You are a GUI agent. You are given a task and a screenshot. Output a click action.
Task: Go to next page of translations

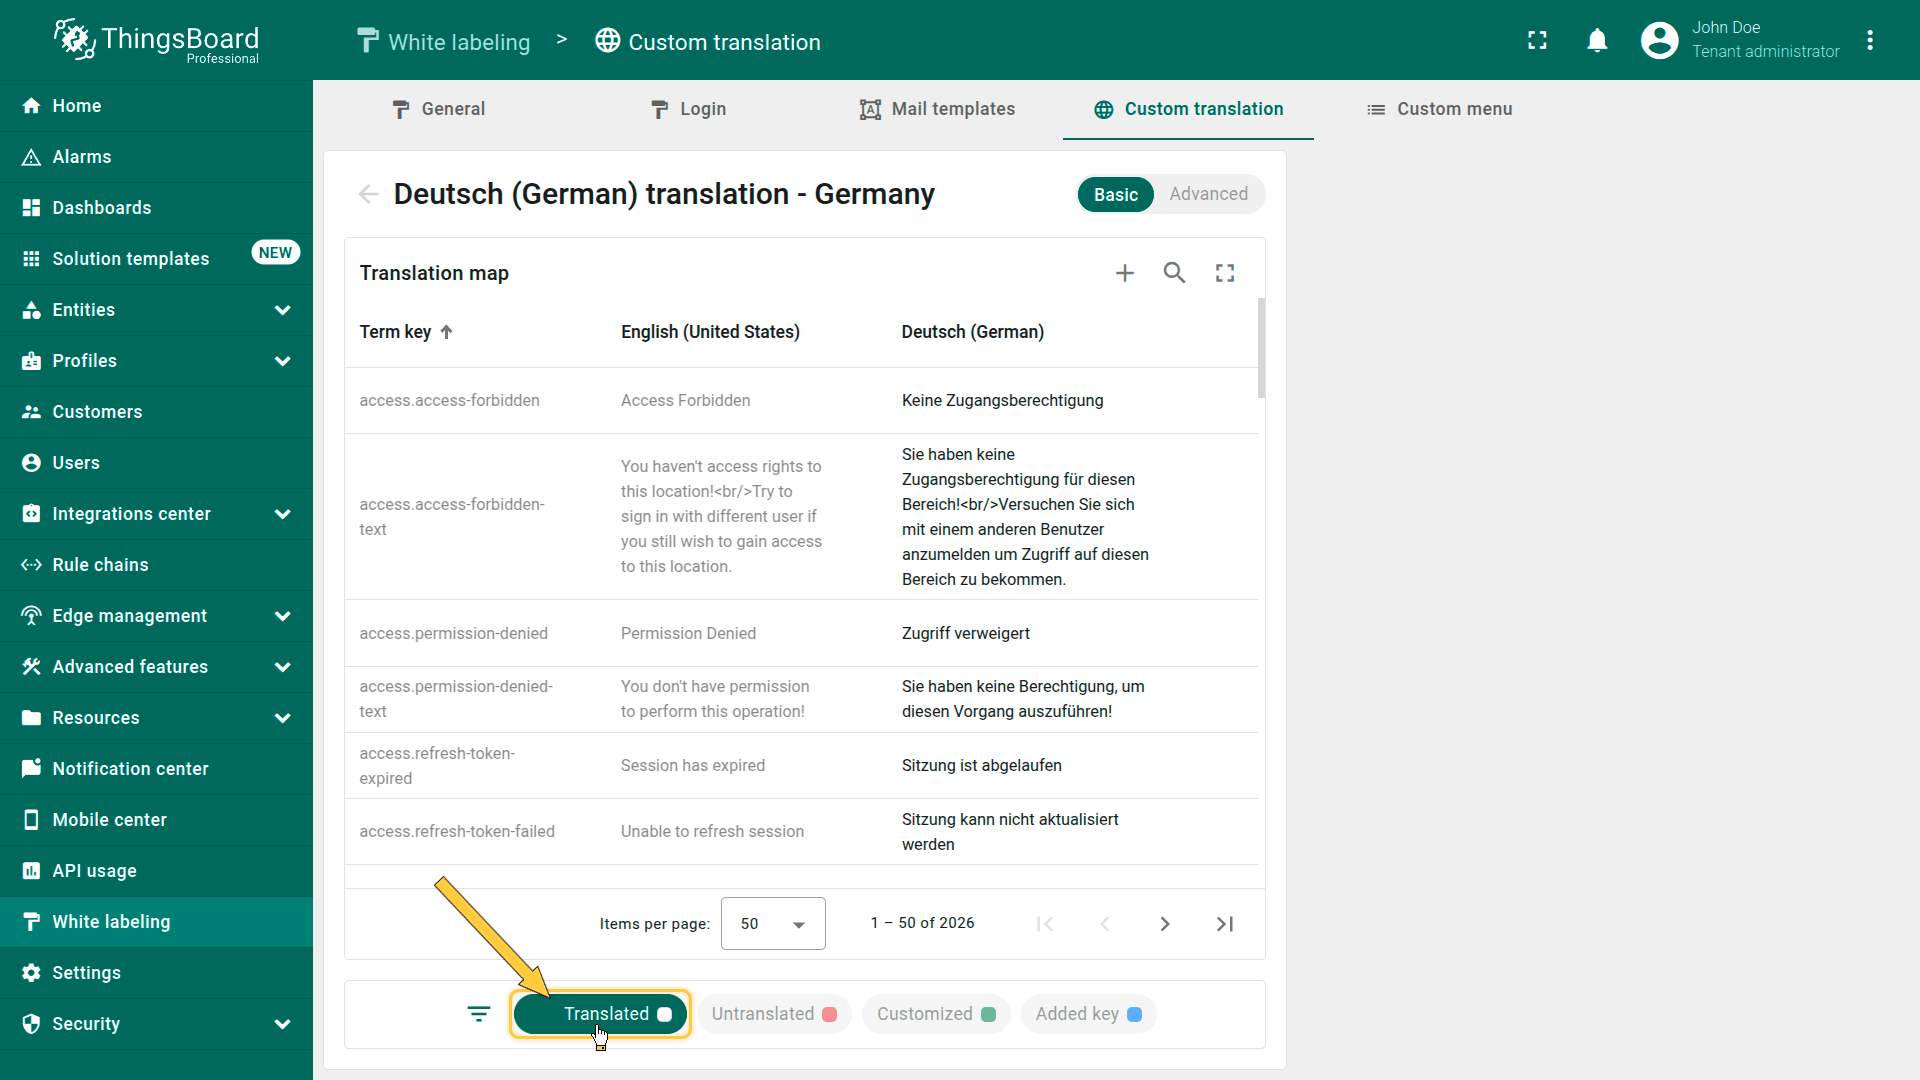point(1165,924)
